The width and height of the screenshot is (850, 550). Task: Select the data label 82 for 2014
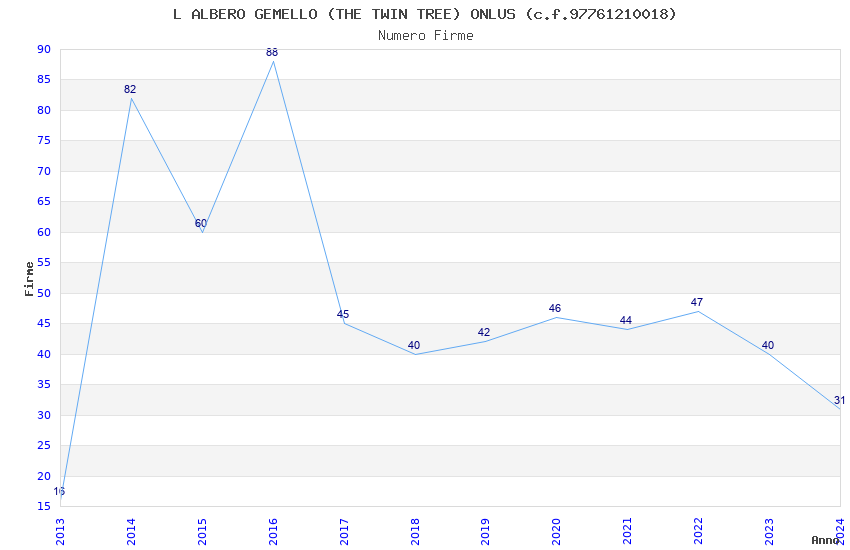pos(130,89)
